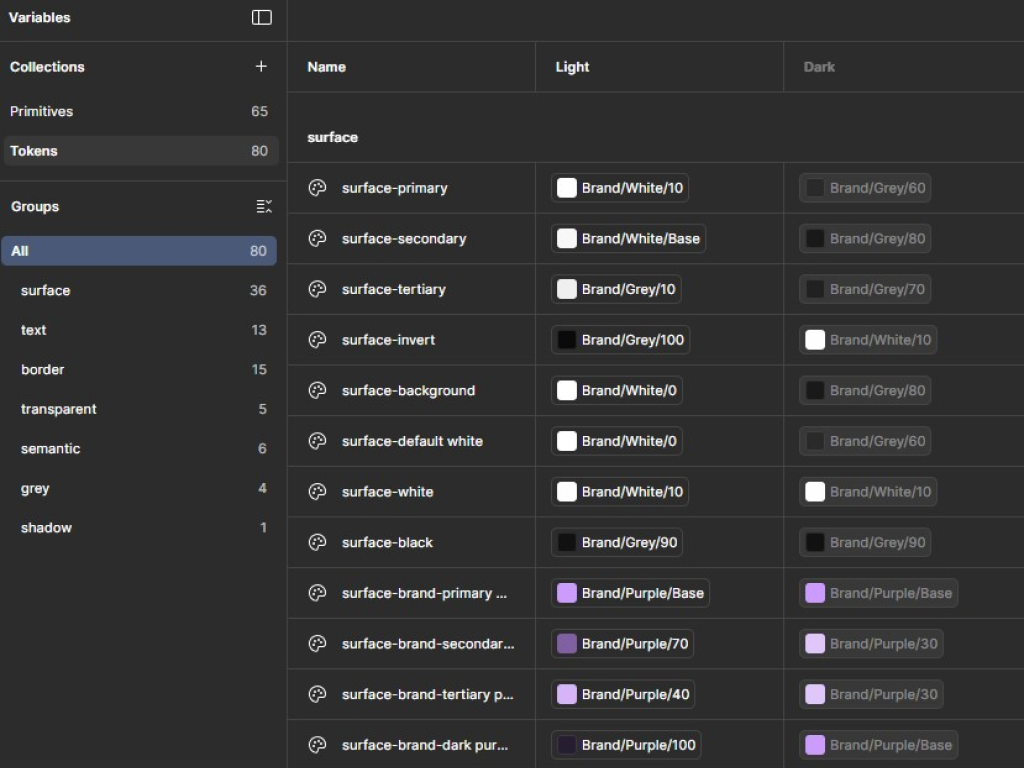
Task: Collapse groups list with the Groups icon
Action: [263, 206]
